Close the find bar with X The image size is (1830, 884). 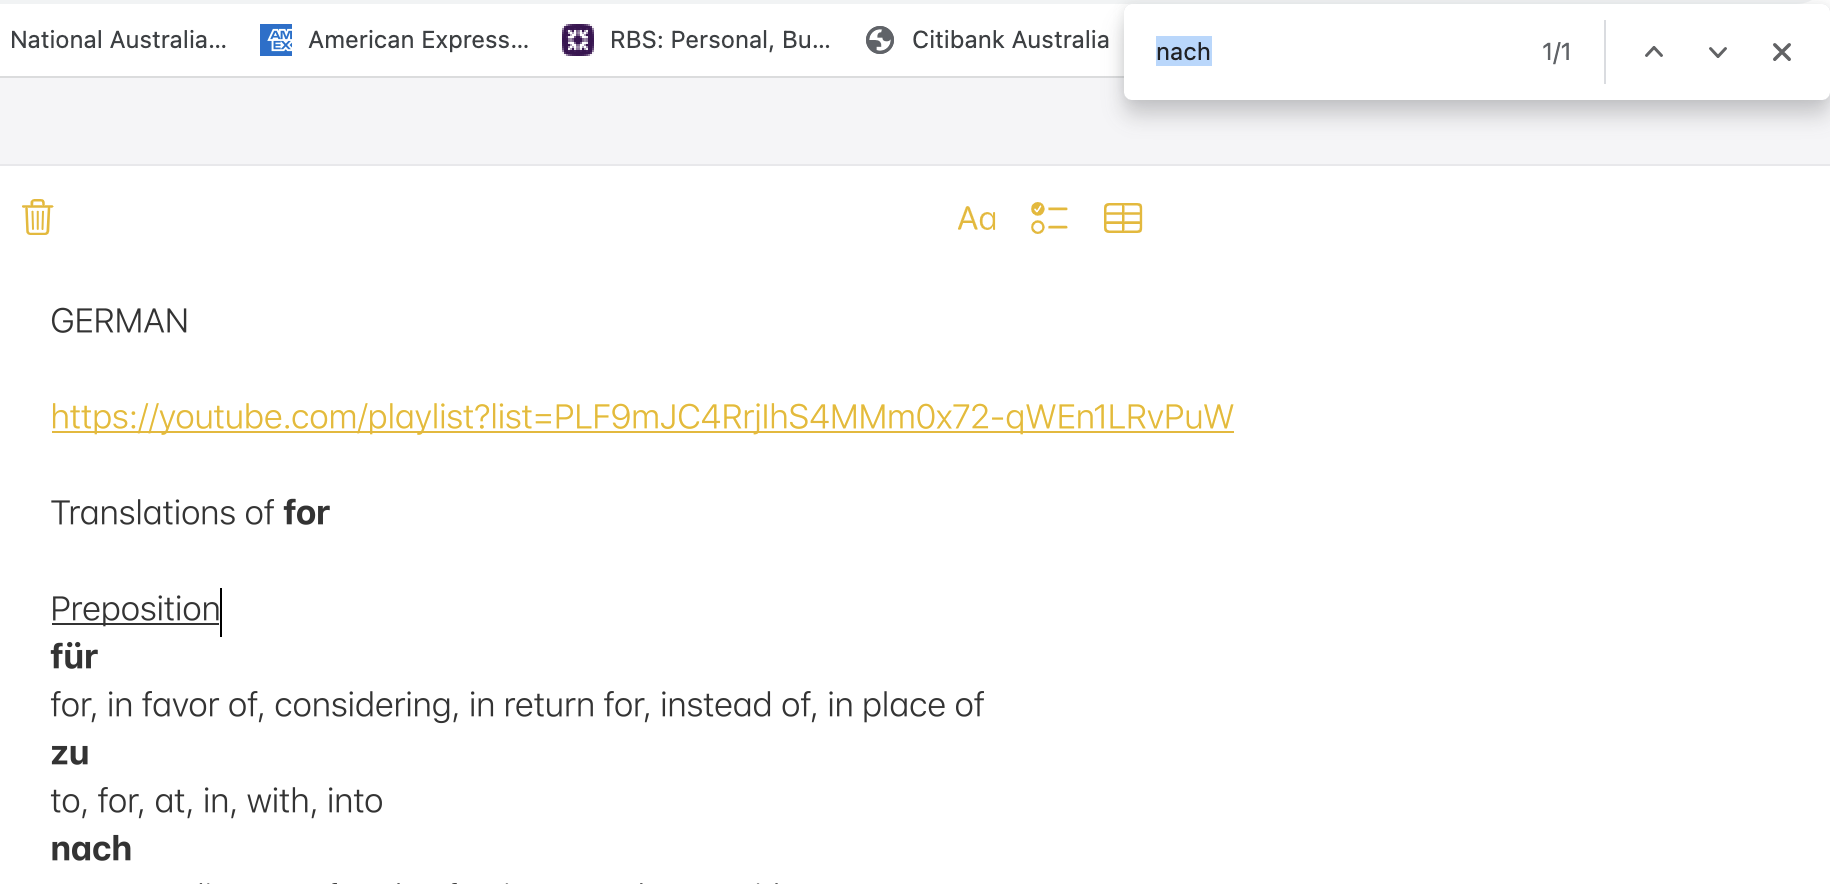[1781, 52]
